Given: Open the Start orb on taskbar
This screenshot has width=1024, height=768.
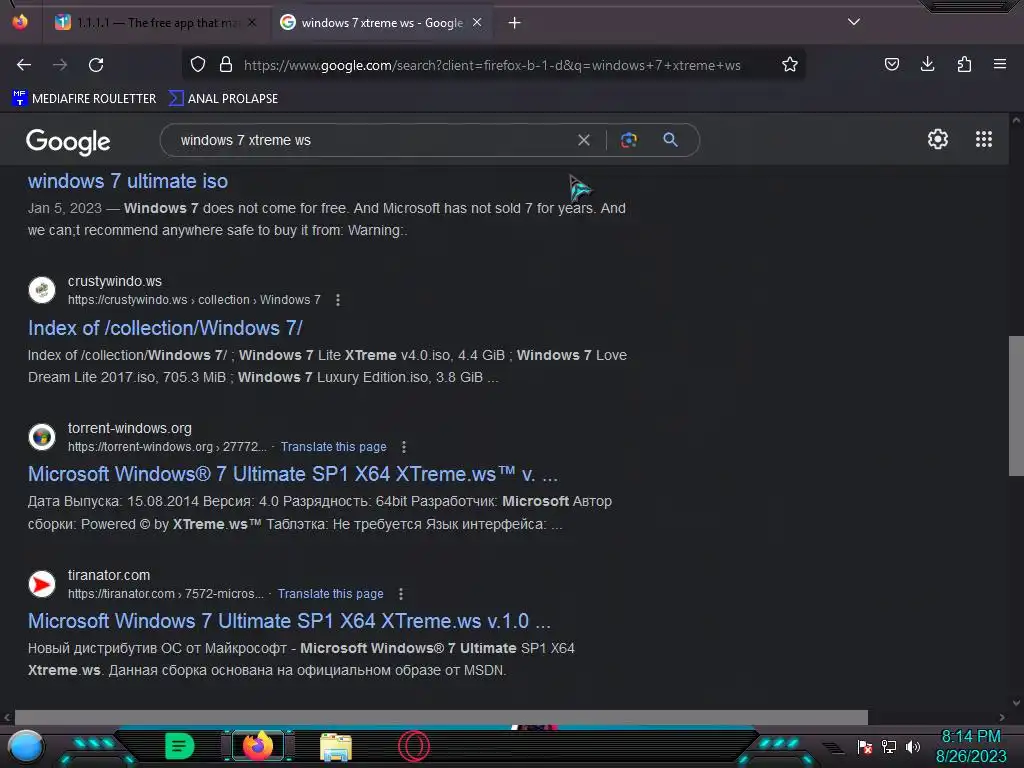Looking at the screenshot, I should [26, 747].
